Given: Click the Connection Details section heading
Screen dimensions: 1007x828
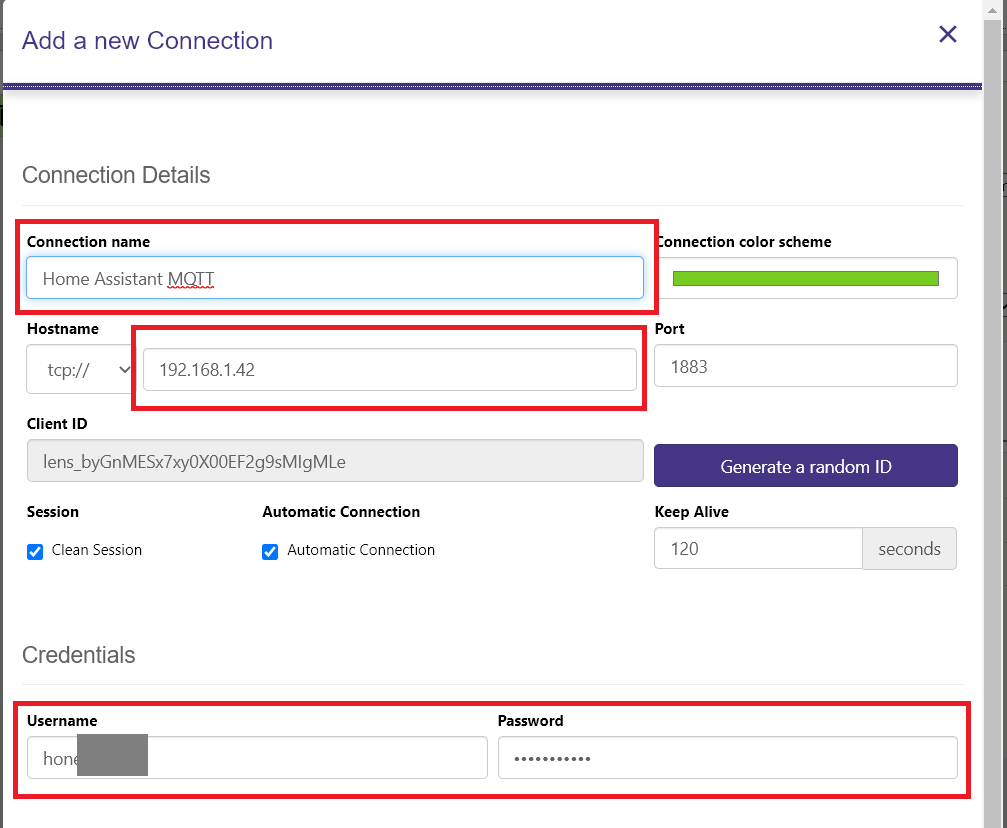Looking at the screenshot, I should point(116,175).
